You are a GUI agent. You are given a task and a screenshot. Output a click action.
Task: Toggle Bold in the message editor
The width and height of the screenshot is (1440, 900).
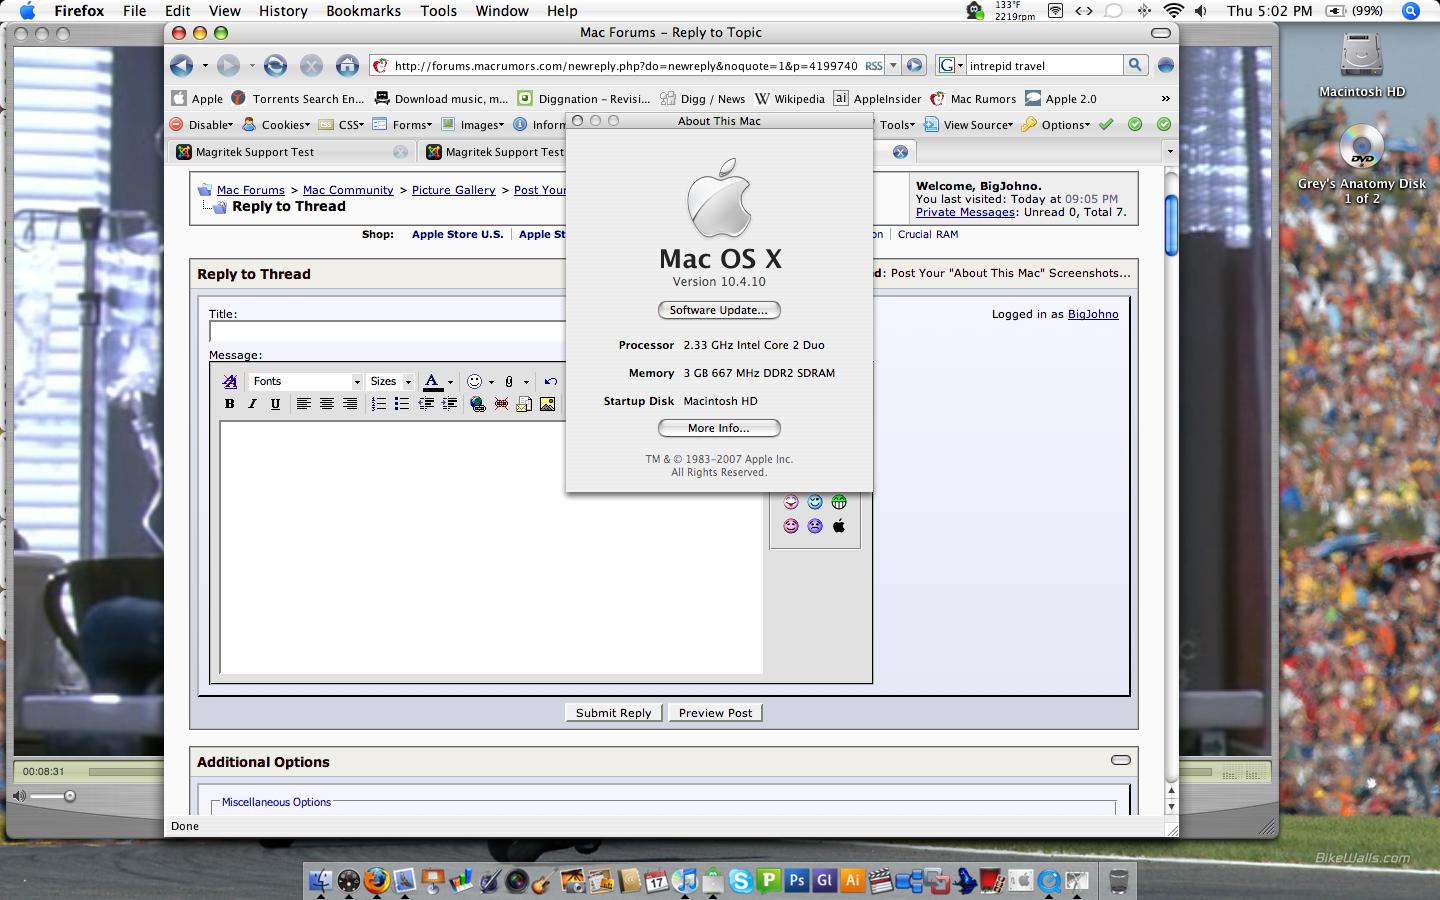click(230, 404)
